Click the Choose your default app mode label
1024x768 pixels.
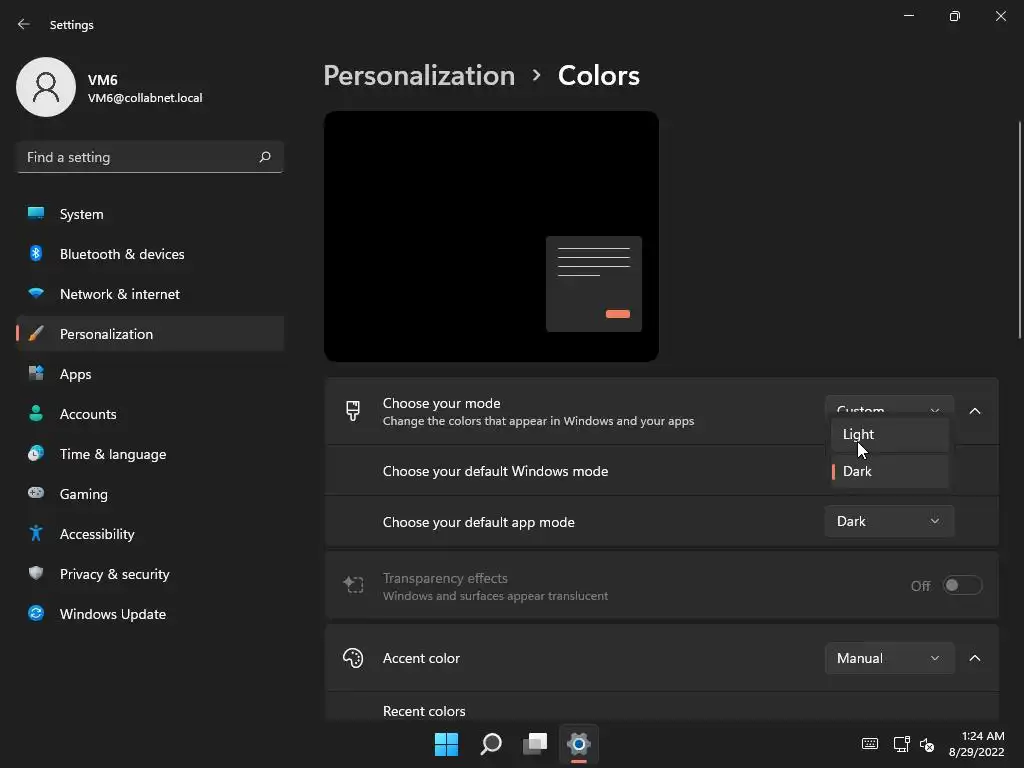click(479, 522)
